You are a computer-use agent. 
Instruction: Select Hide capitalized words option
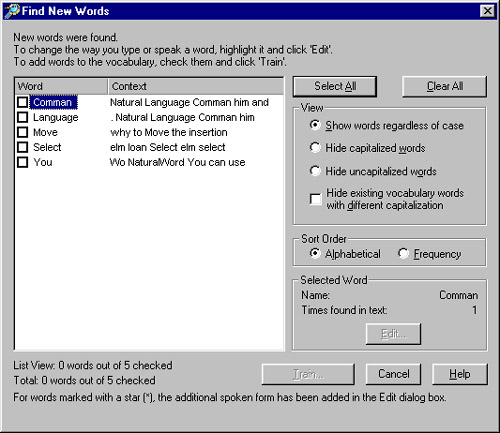[315, 148]
